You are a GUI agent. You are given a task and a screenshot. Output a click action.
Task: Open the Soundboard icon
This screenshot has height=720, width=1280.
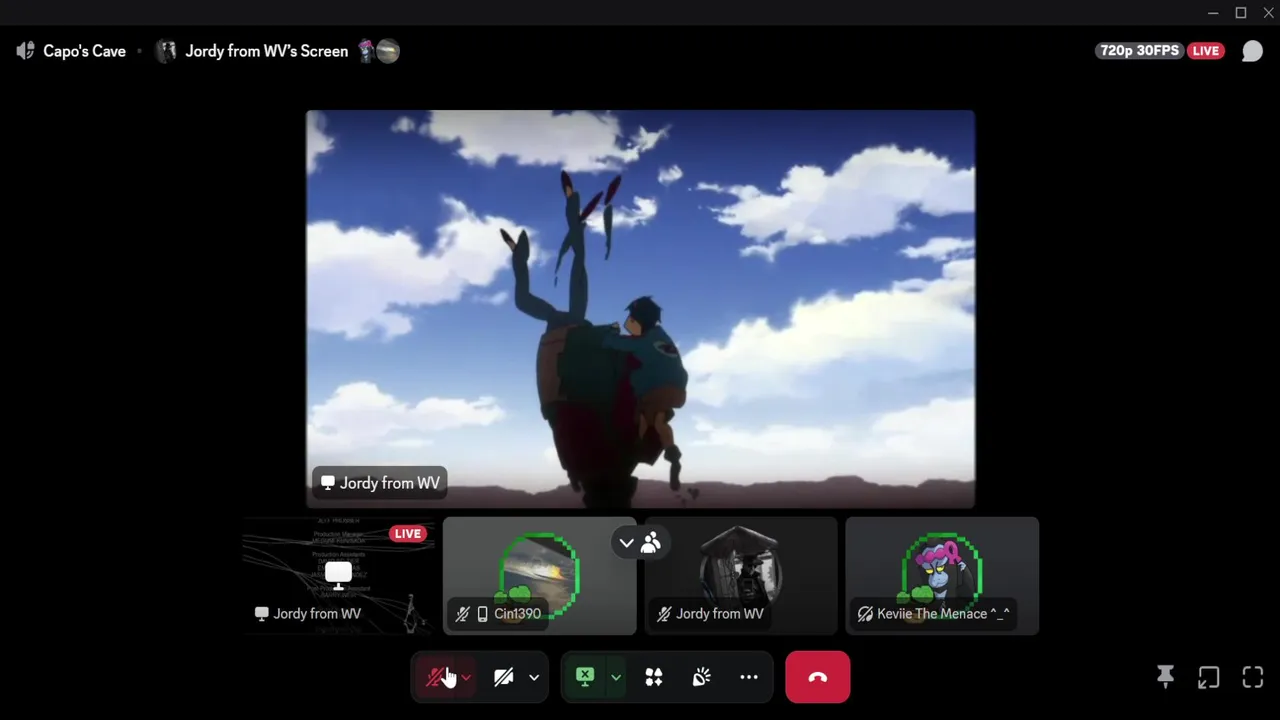702,677
